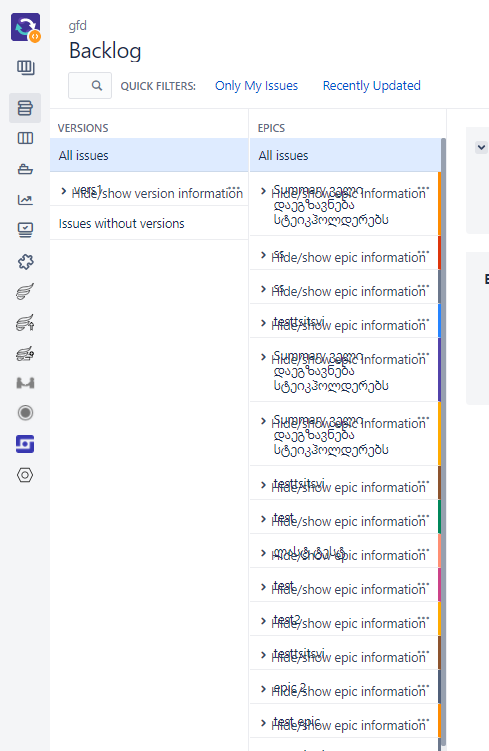
Task: Open the three-dot menu for the blue testtsitsvi epic
Action: coord(423,320)
